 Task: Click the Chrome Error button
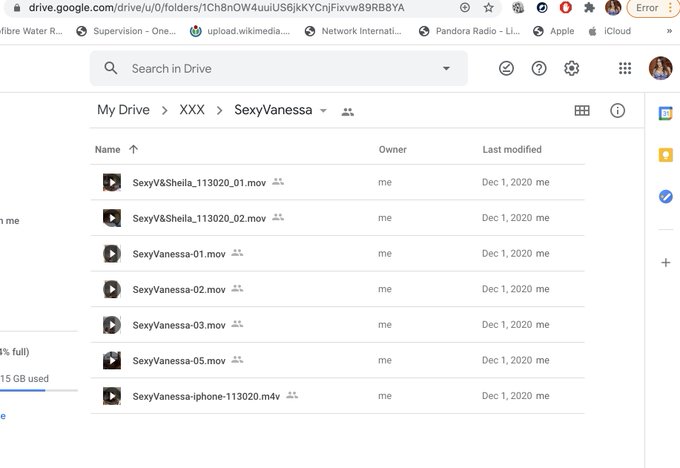coord(653,8)
